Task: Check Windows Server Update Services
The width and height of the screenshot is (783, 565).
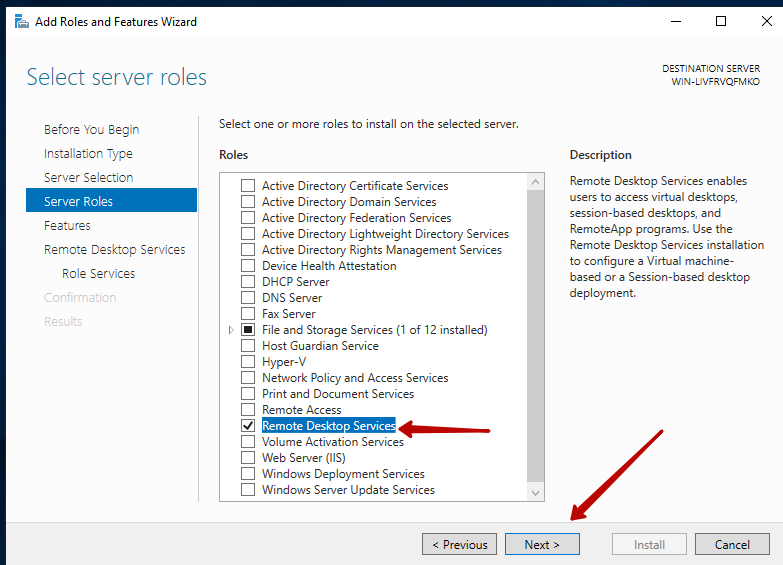Action: (x=248, y=490)
